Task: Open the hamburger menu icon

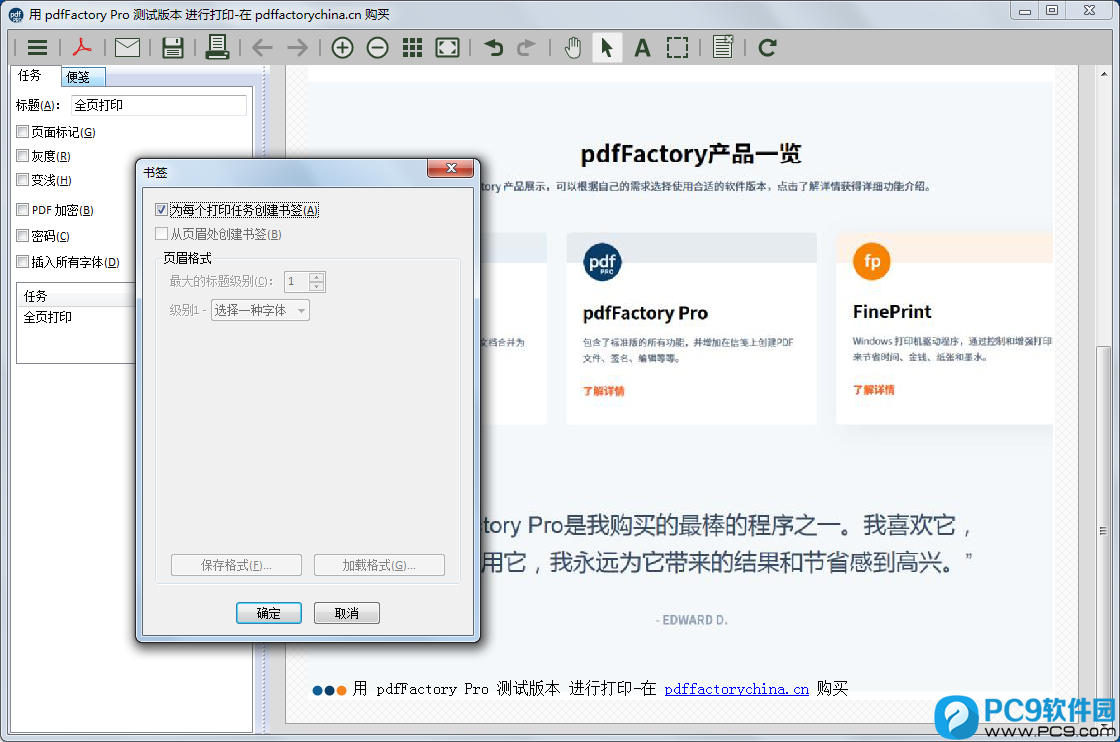Action: [37, 48]
